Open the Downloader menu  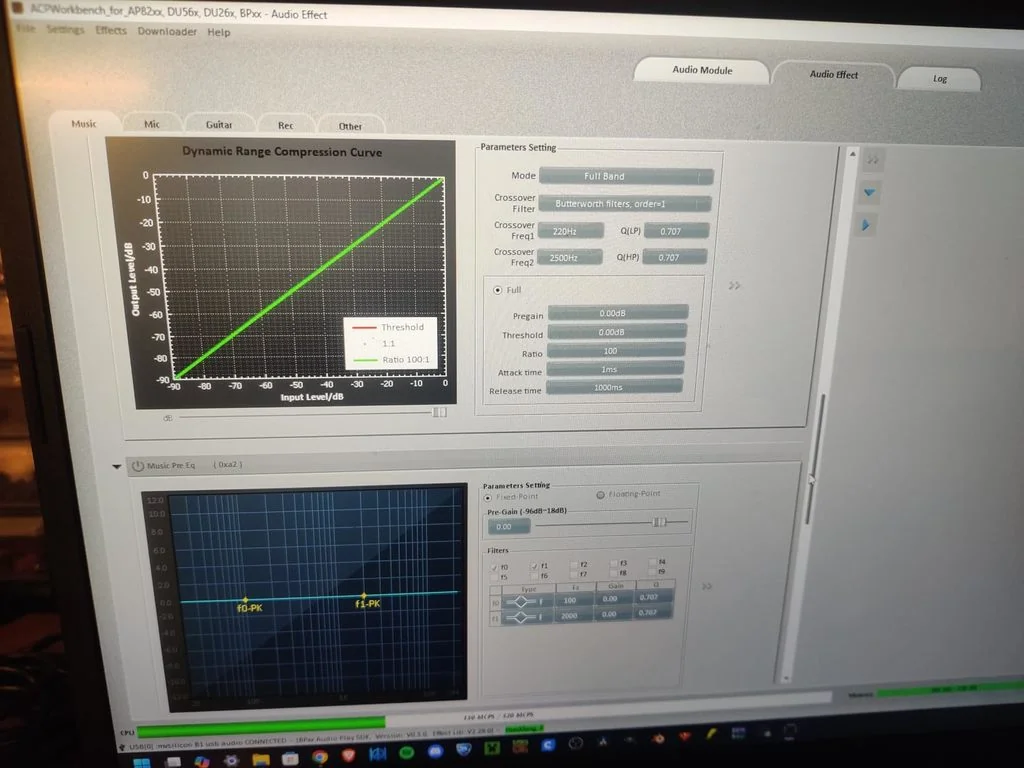pos(167,32)
